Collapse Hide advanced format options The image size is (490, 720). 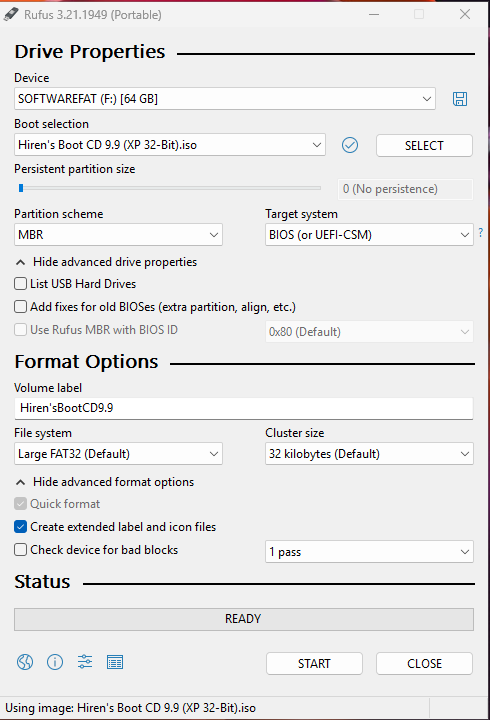click(105, 482)
